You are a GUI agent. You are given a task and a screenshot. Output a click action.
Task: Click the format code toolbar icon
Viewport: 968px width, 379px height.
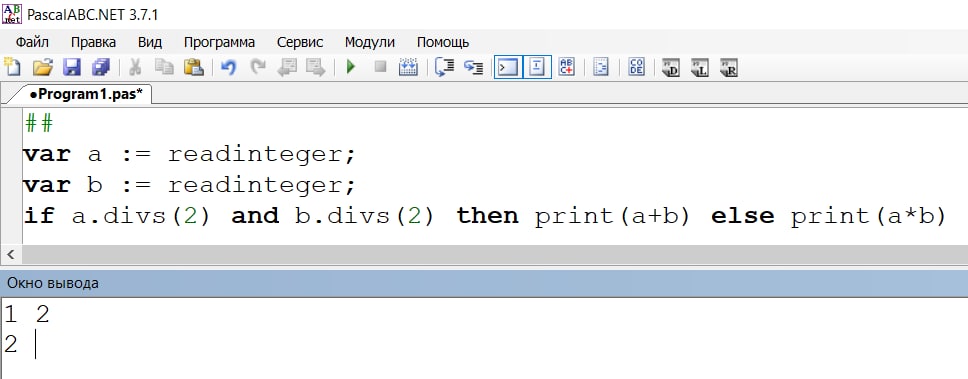pyautogui.click(x=601, y=67)
